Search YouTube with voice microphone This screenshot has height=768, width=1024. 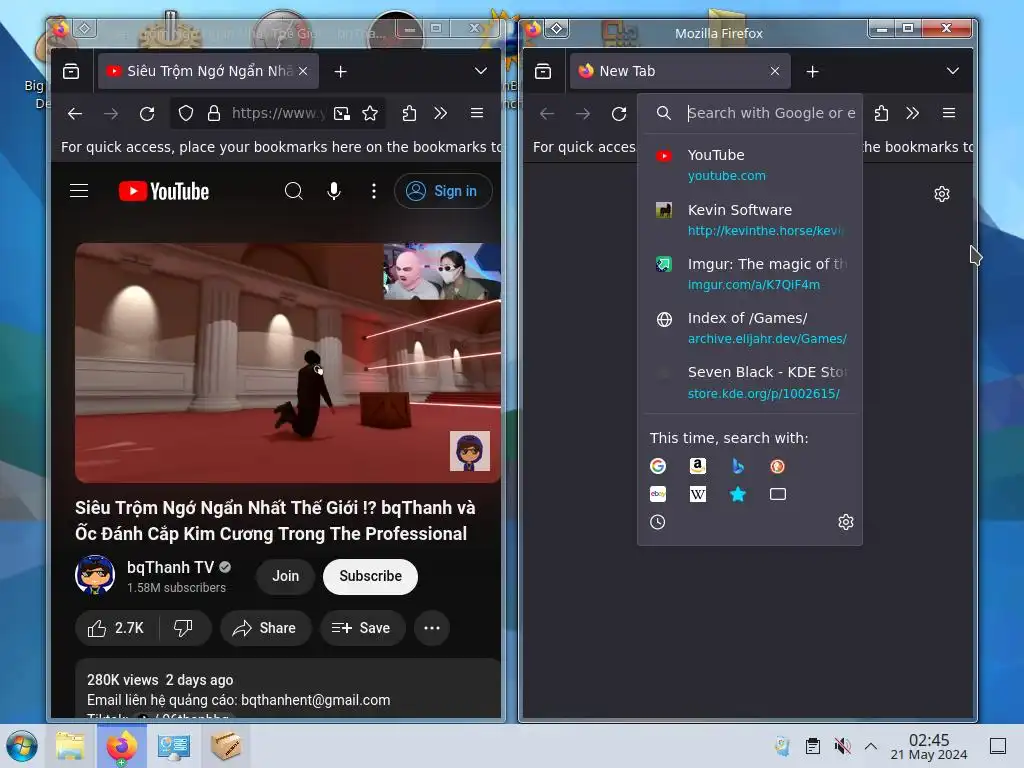(x=334, y=191)
